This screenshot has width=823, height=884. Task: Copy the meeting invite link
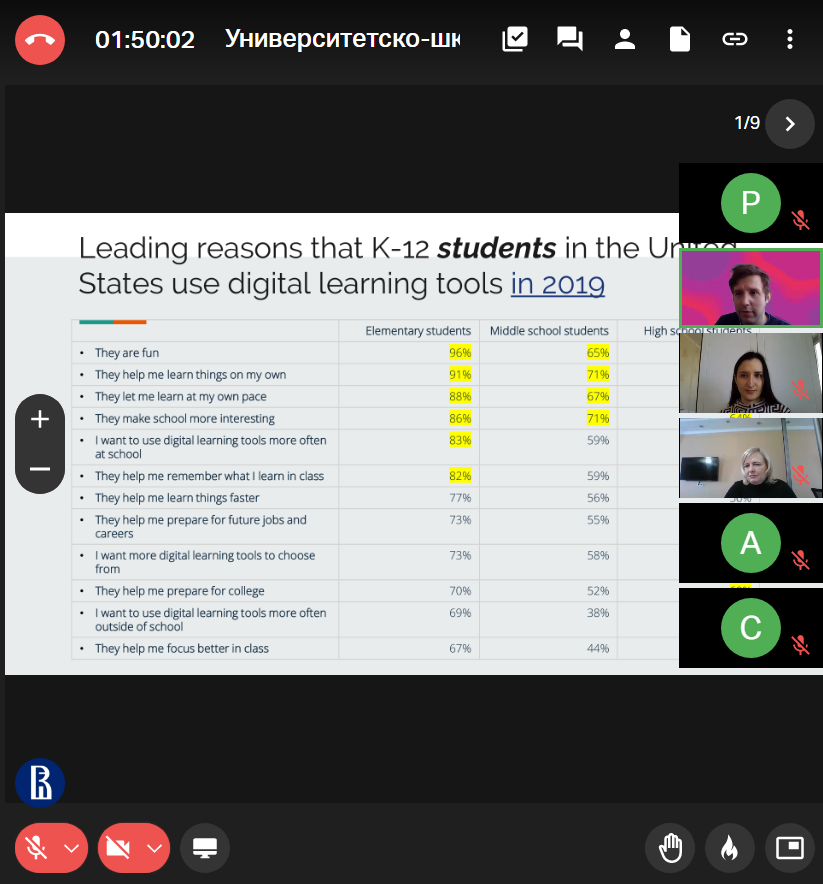pyautogui.click(x=735, y=39)
